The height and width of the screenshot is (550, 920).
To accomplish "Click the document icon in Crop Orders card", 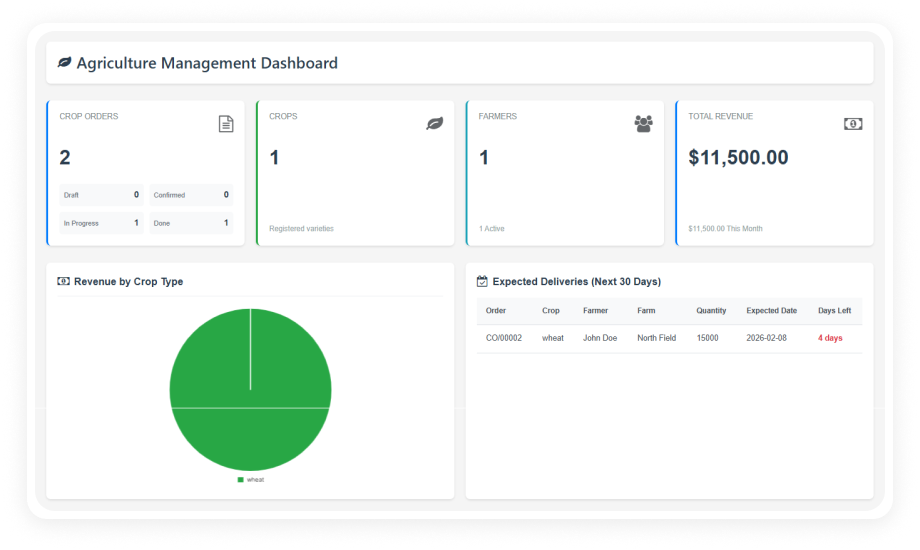I will 226,124.
